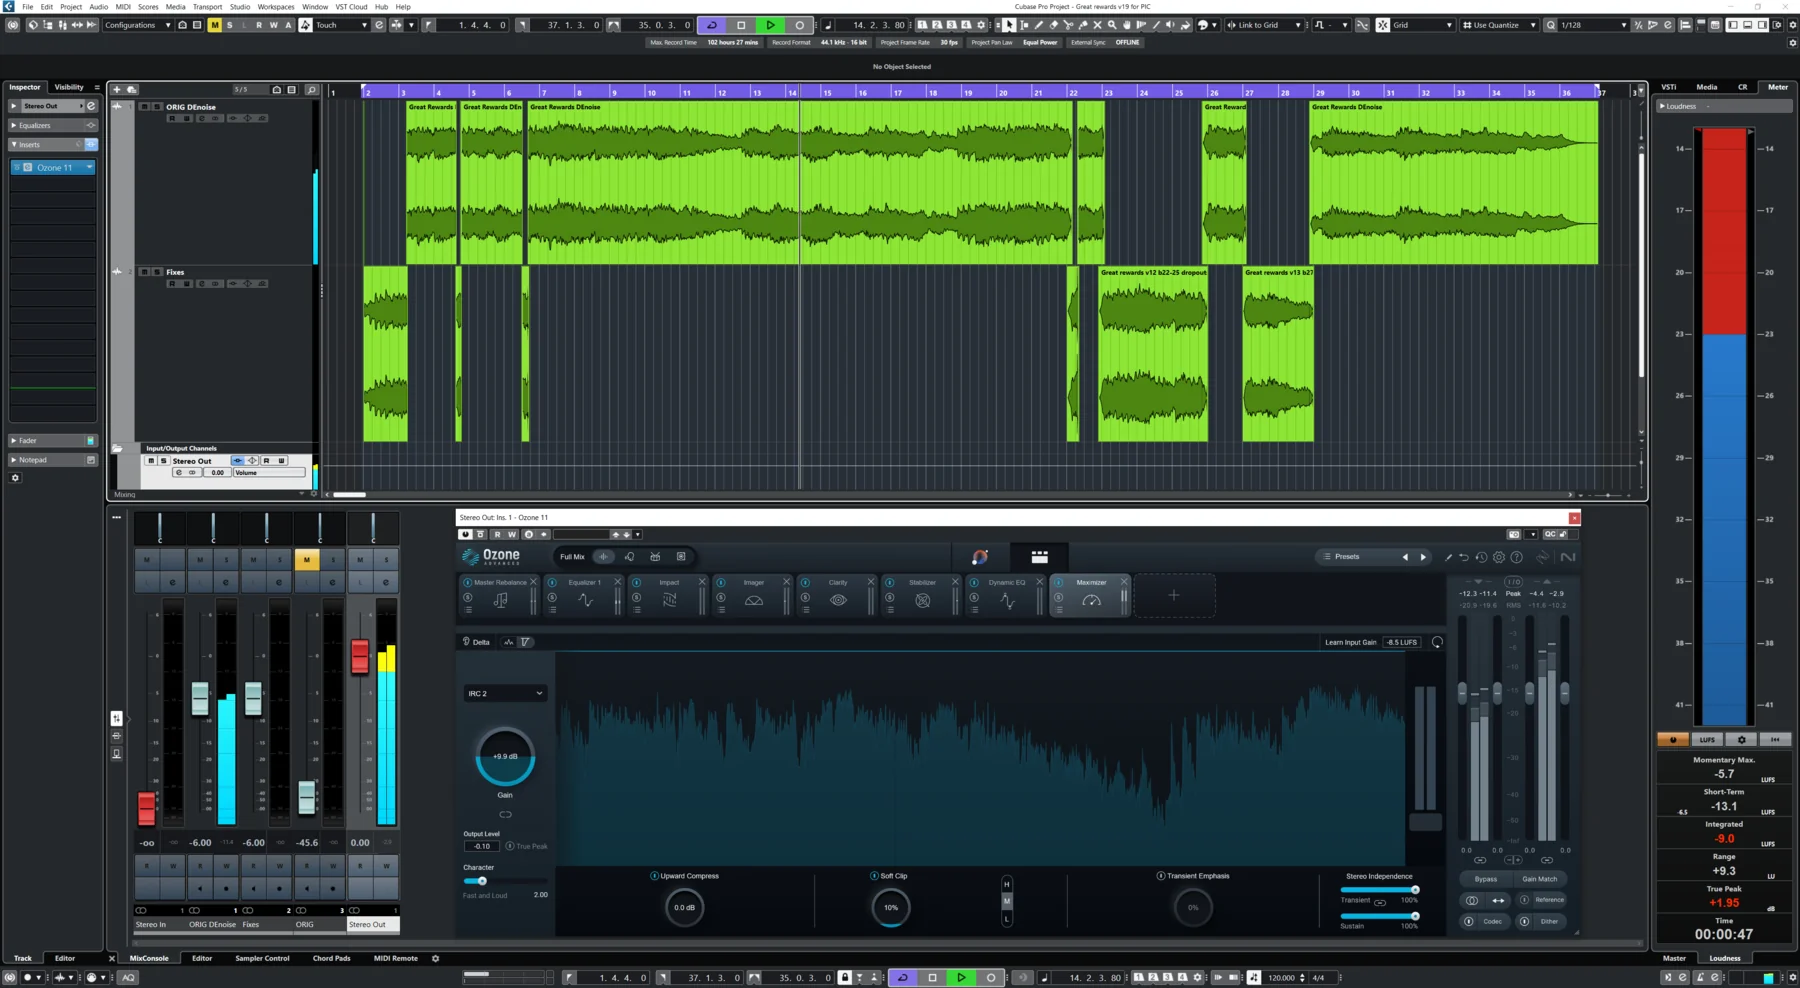Viewport: 1800px width, 988px height.
Task: Add a new module with the plus slot
Action: [x=1174, y=596]
